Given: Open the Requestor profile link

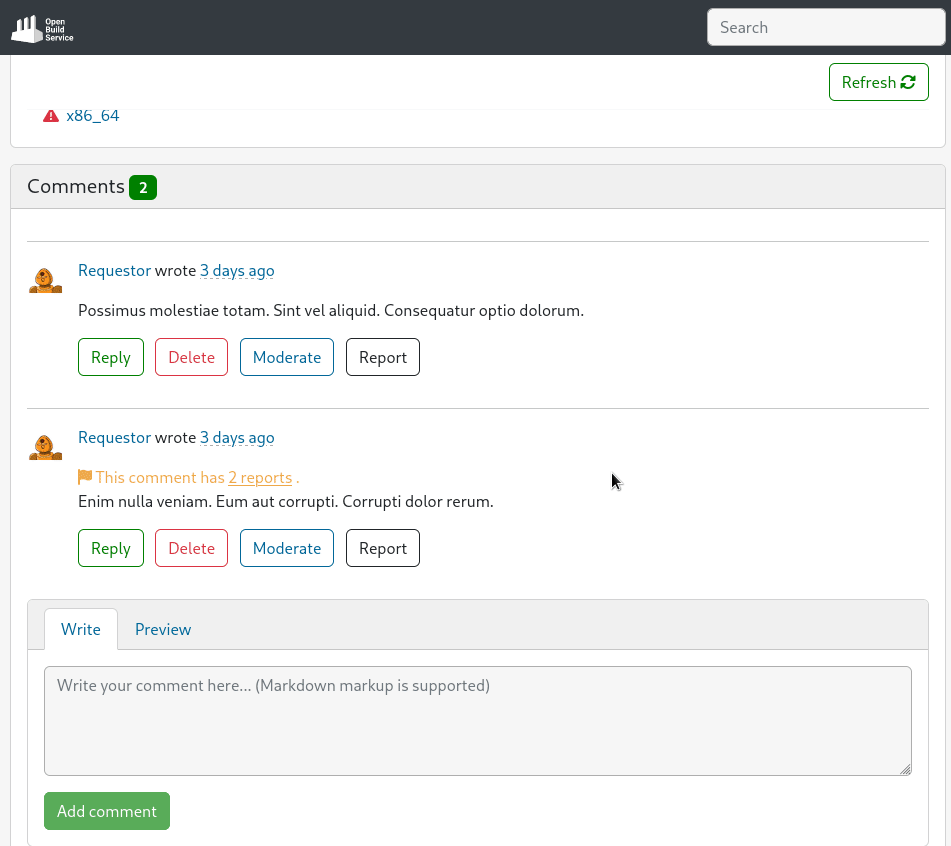Looking at the screenshot, I should pos(114,270).
